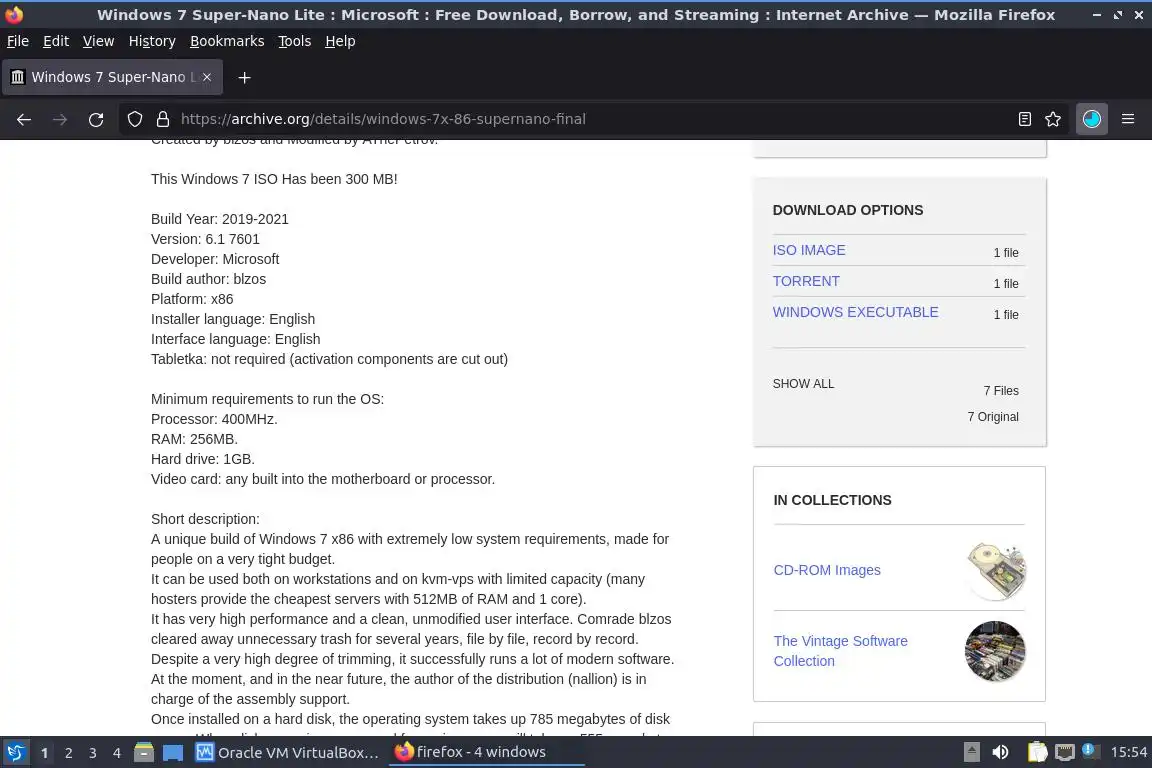This screenshot has width=1152, height=768.
Task: Open a new tab with plus button
Action: point(245,77)
